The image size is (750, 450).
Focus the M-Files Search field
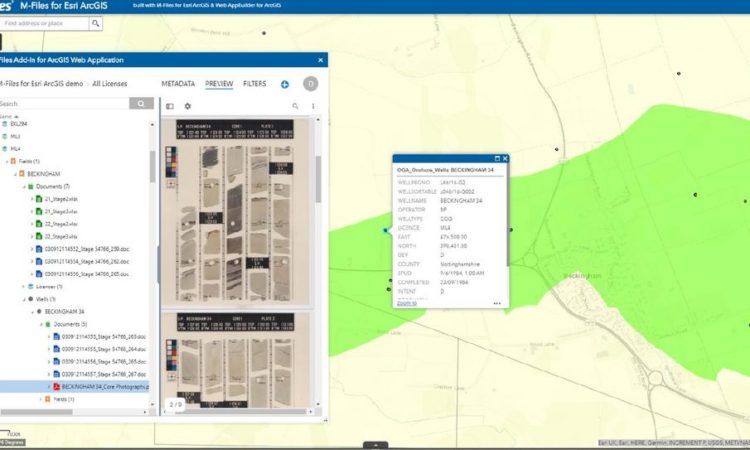tap(65, 103)
